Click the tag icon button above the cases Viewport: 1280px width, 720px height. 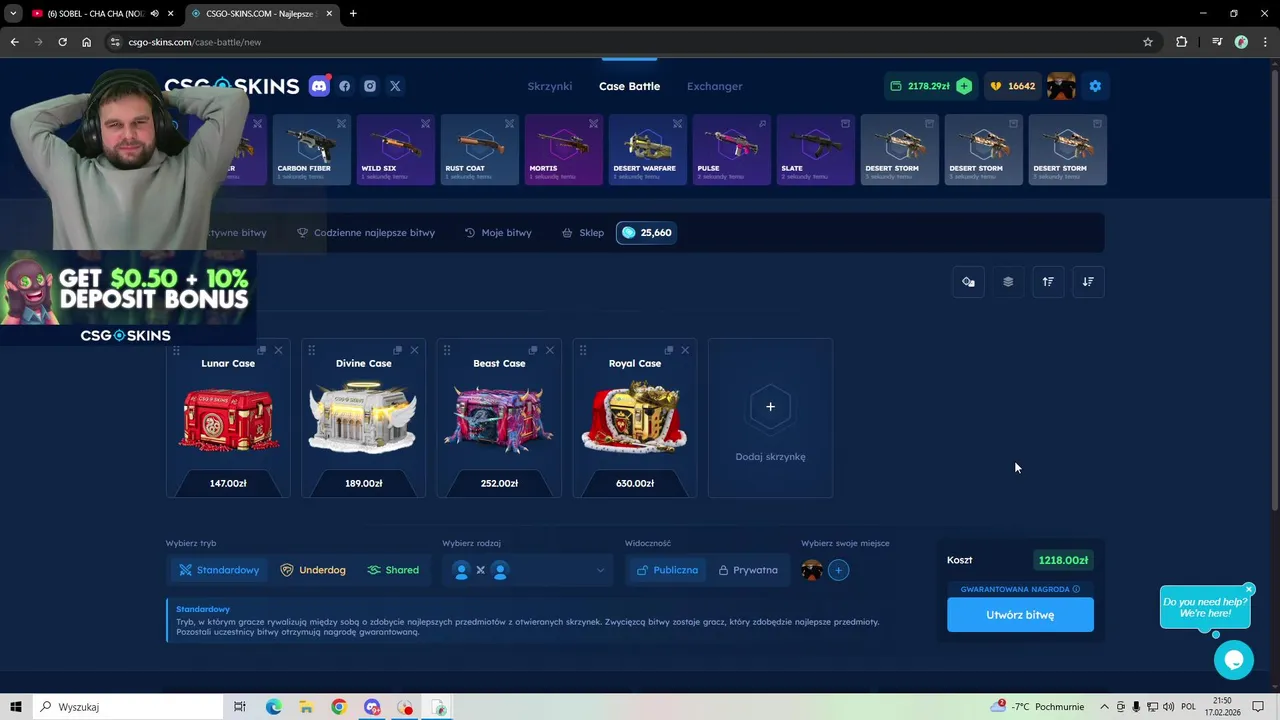[968, 282]
